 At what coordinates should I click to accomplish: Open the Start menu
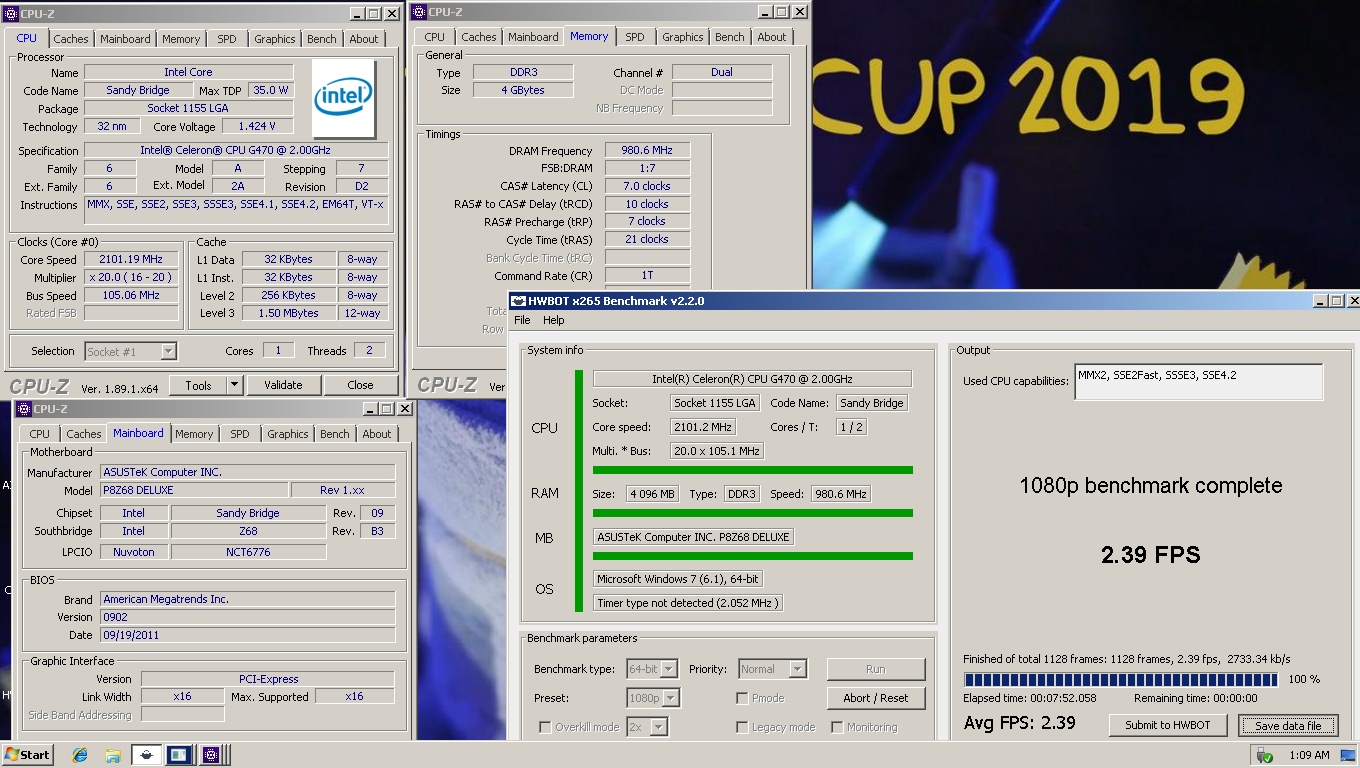point(27,755)
